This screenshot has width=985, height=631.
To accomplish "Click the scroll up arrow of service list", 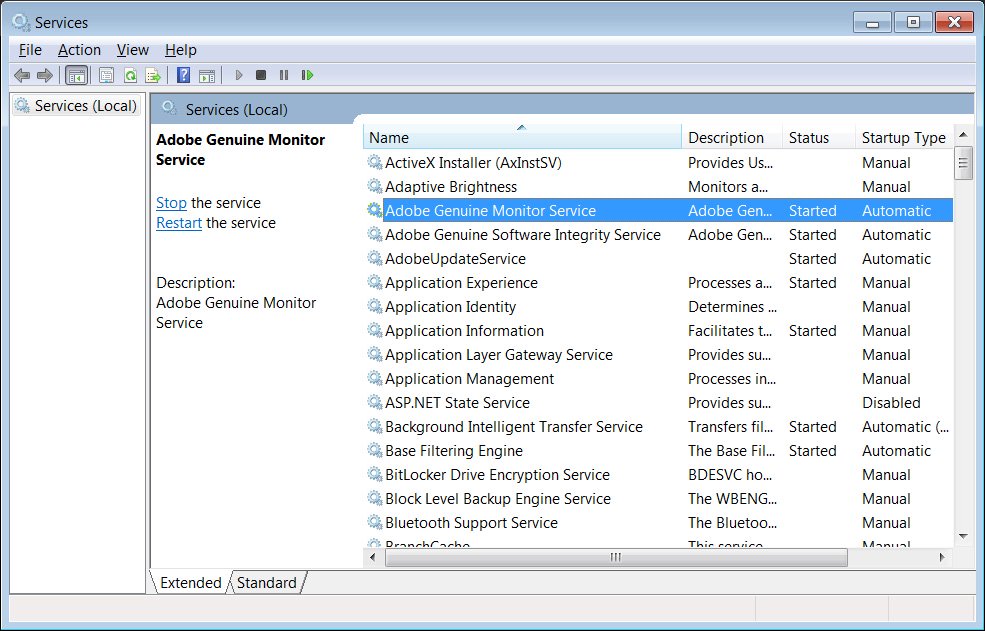I will click(963, 134).
